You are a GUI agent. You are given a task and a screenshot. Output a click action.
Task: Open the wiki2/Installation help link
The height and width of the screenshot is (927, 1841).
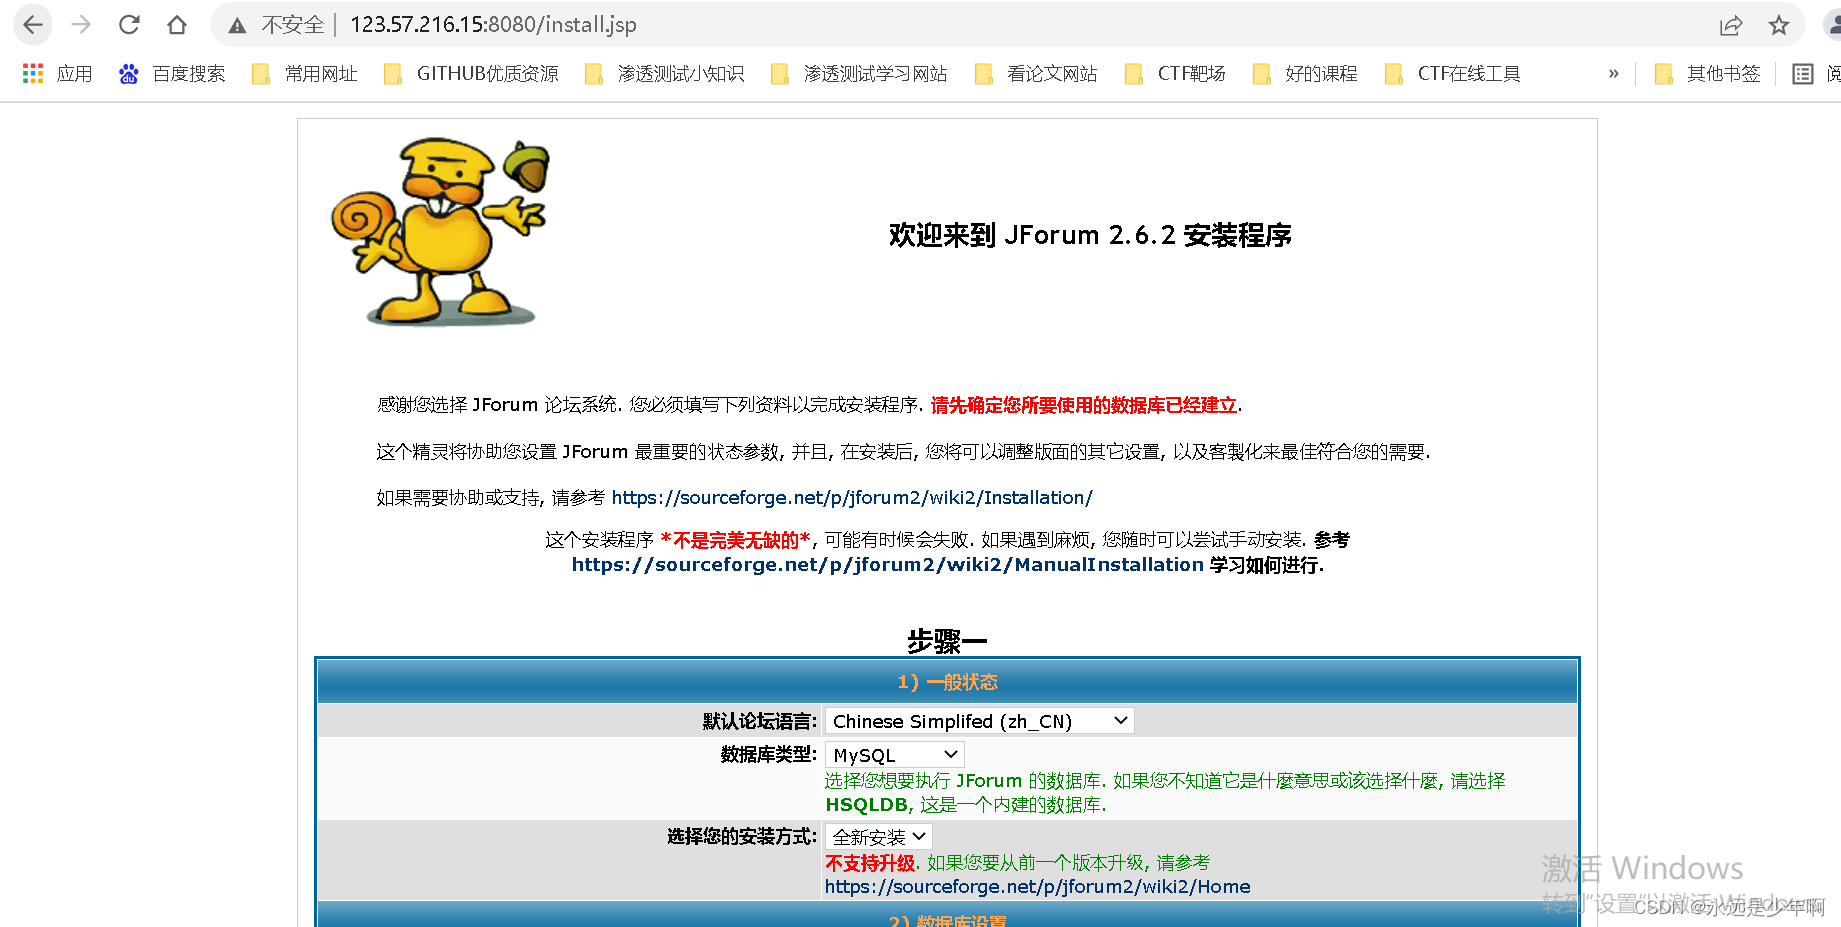pyautogui.click(x=852, y=497)
